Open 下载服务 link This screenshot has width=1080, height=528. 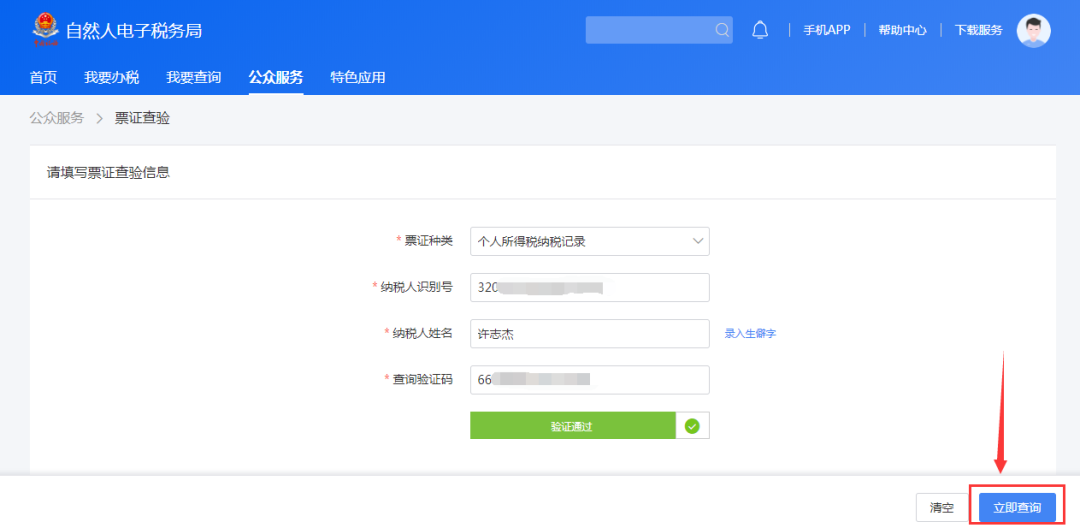978,30
